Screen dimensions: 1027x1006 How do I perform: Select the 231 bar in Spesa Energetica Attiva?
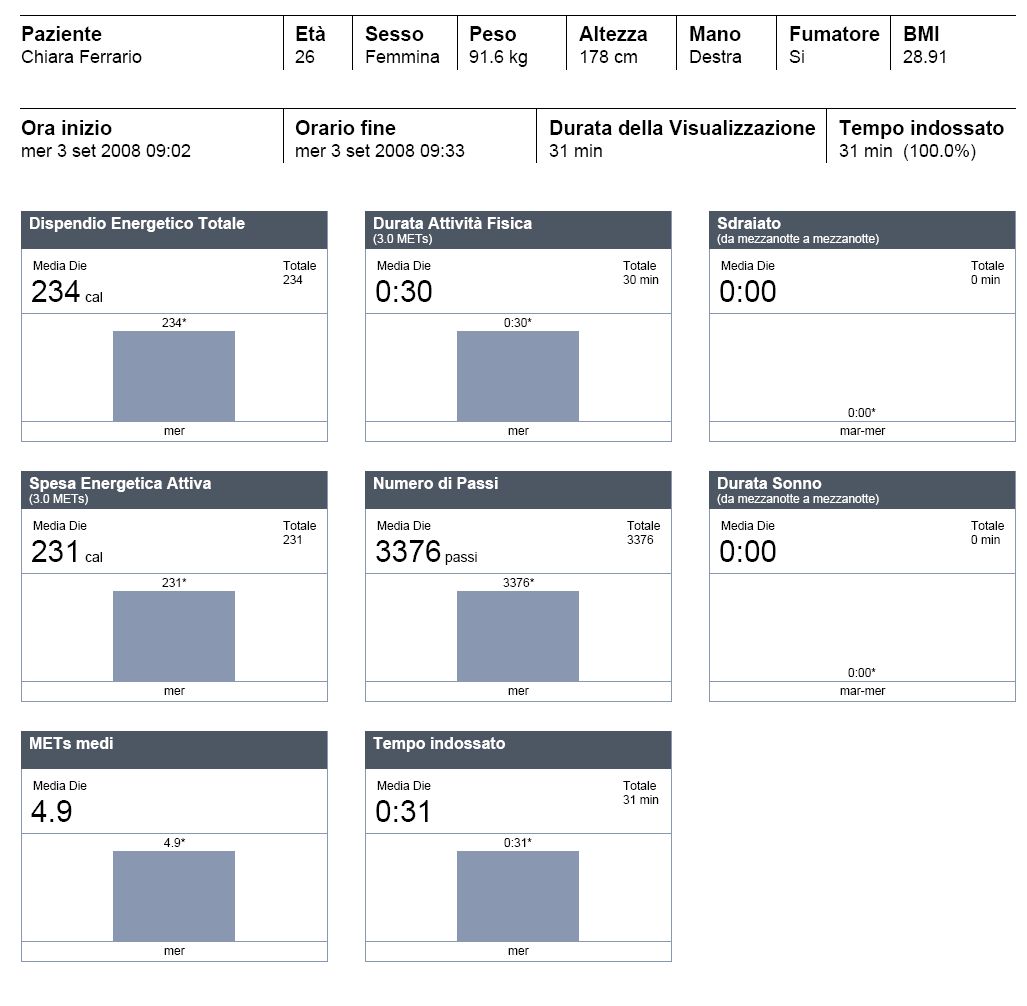tap(174, 636)
